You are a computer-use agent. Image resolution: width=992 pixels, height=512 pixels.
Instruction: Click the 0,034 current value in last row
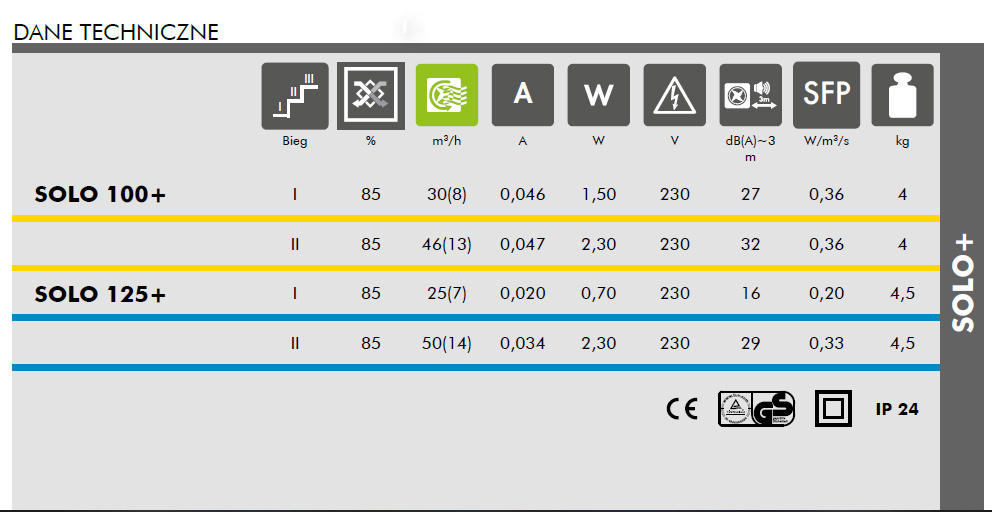pyautogui.click(x=523, y=343)
